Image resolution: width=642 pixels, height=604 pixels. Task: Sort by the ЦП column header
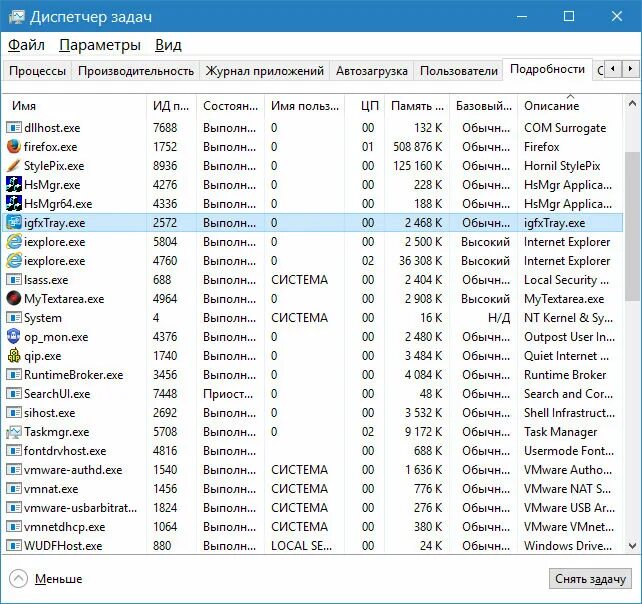[364, 106]
